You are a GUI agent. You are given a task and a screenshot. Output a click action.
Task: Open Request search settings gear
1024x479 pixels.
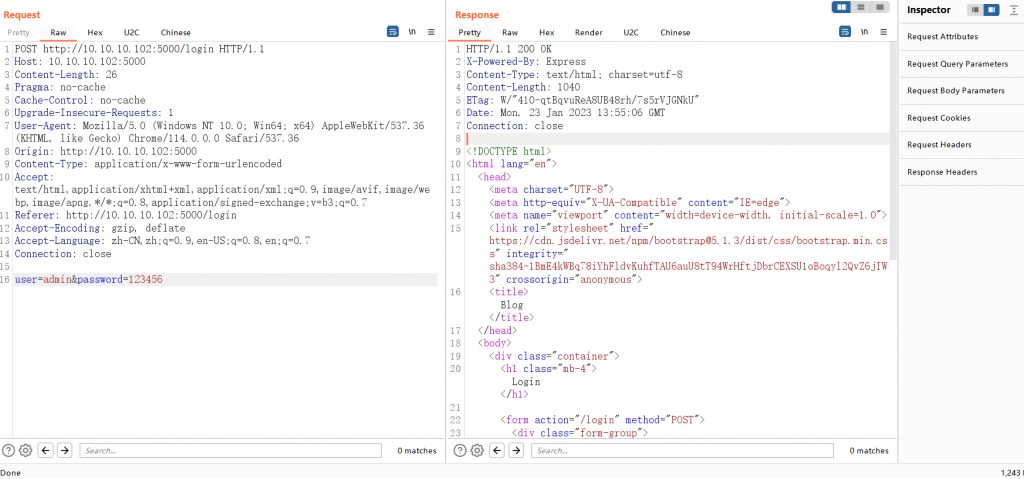(26, 451)
